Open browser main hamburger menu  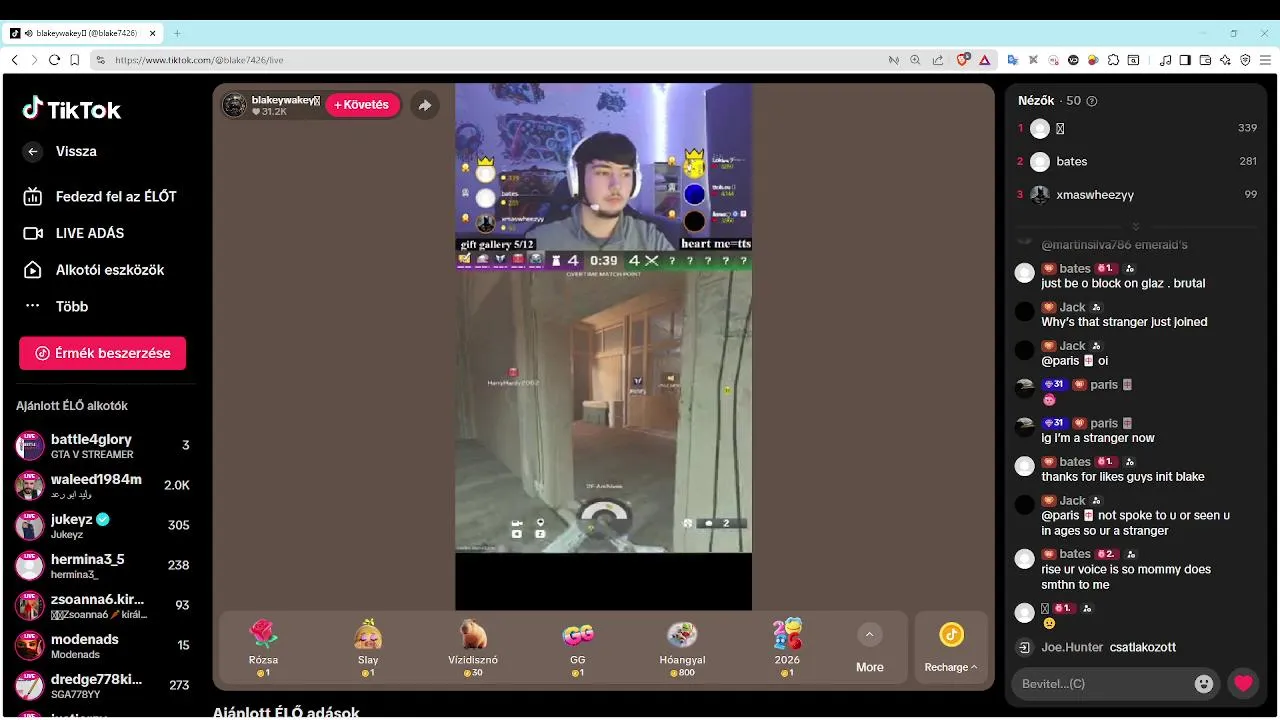click(x=1265, y=60)
